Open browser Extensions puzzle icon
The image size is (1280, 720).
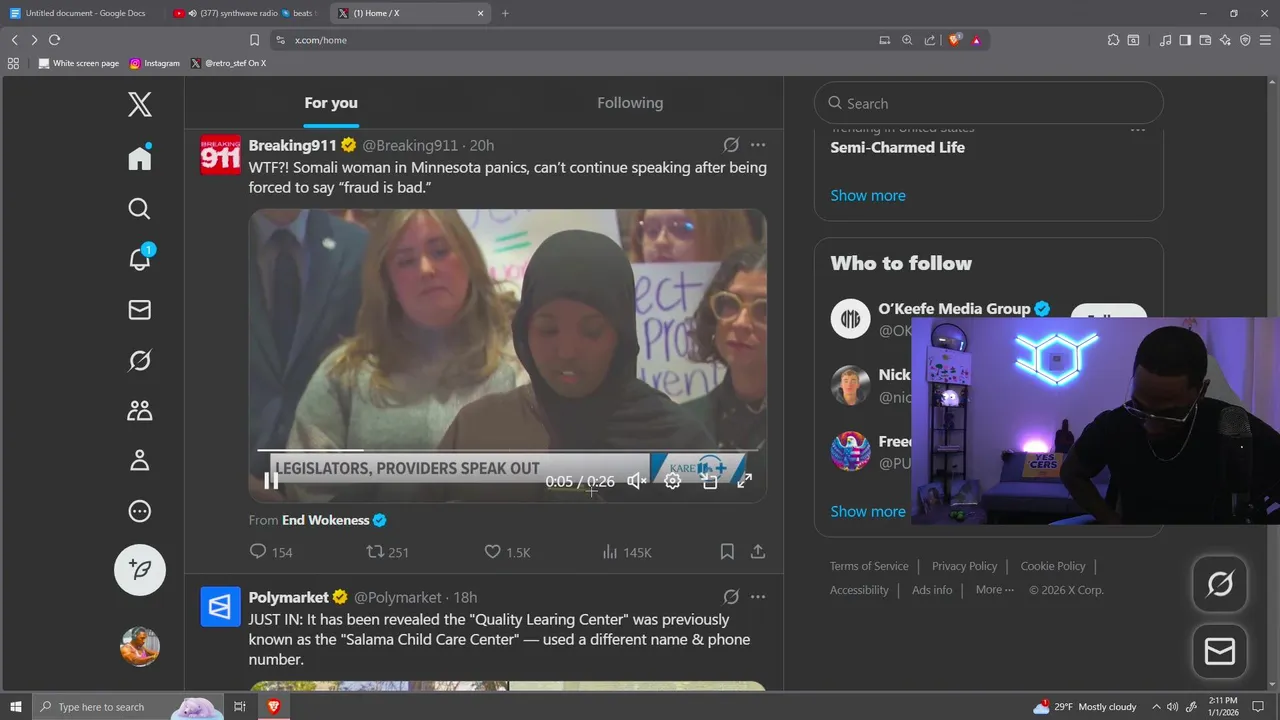tap(1113, 40)
